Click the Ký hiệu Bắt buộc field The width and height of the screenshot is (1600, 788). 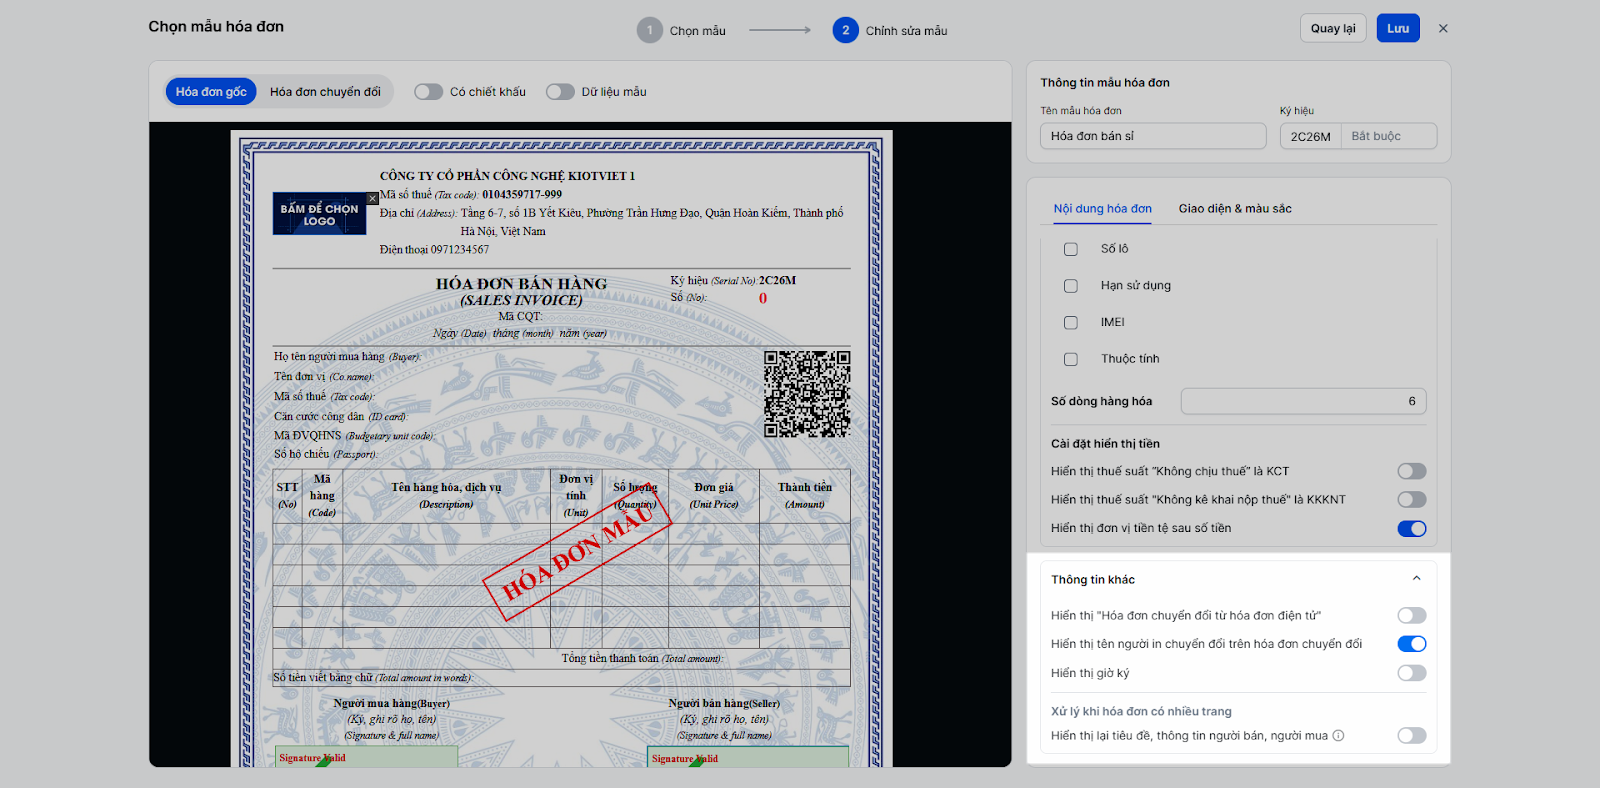[x=1388, y=136]
